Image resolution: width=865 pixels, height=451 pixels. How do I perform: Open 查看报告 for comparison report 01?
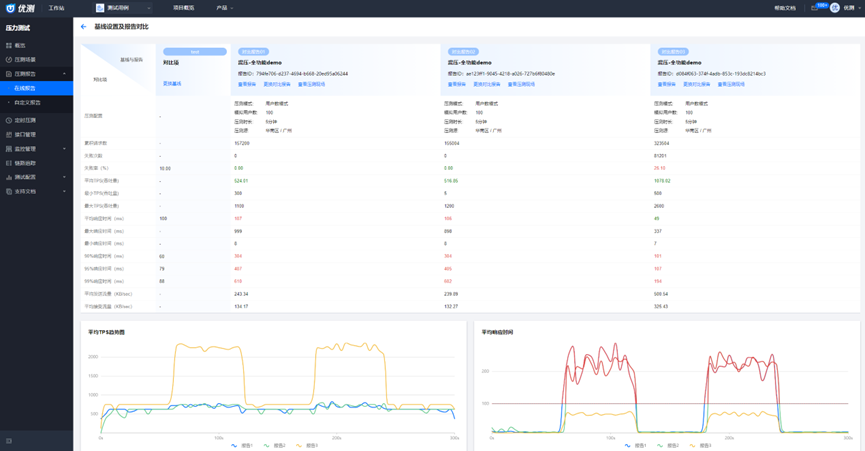[x=247, y=84]
